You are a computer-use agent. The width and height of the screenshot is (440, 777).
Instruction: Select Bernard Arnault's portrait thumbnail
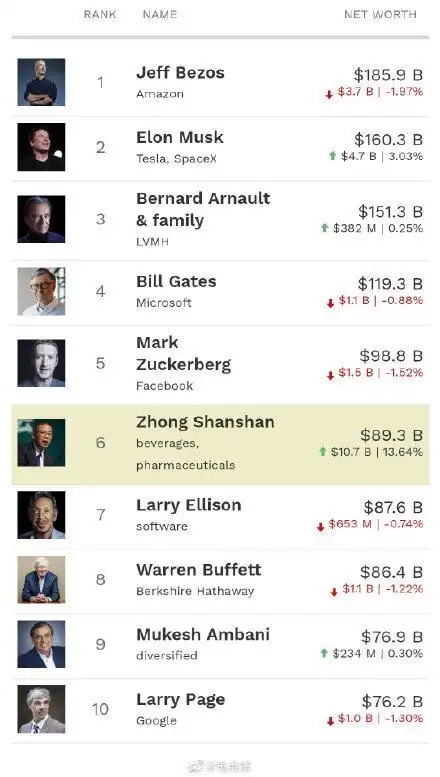(41, 219)
